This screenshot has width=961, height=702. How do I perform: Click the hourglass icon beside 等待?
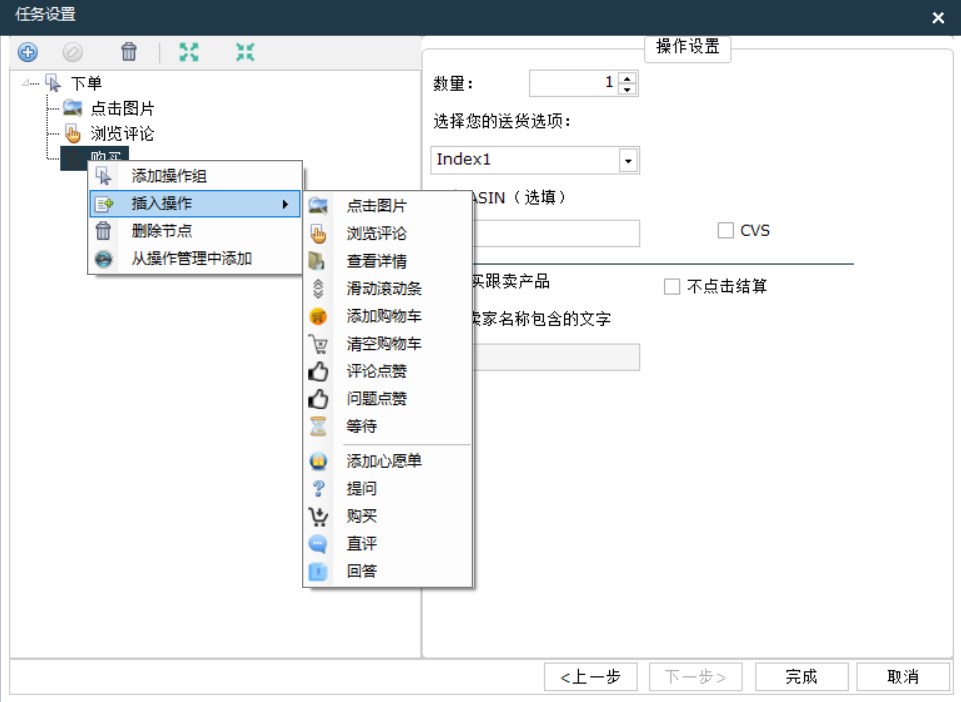point(318,426)
